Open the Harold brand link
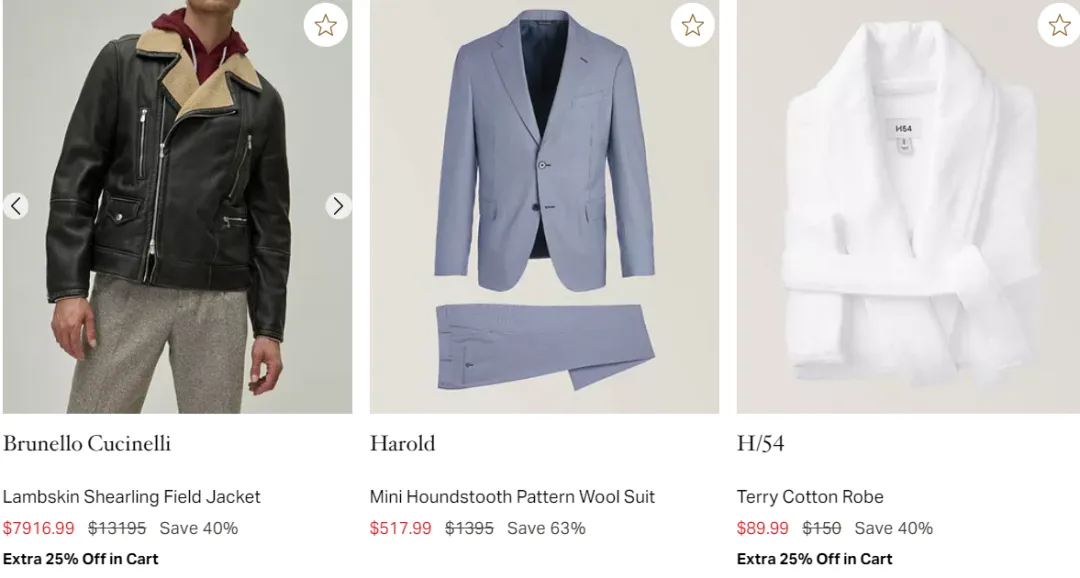 click(x=402, y=443)
